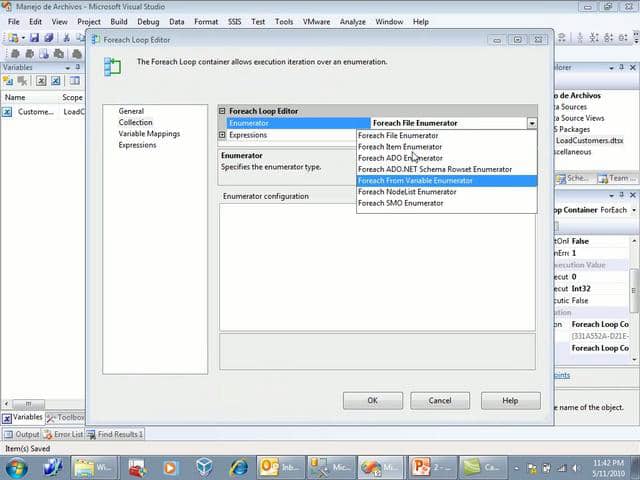Screen dimensions: 640x480
Task: Expand the Expressions property row
Action: click(222, 135)
